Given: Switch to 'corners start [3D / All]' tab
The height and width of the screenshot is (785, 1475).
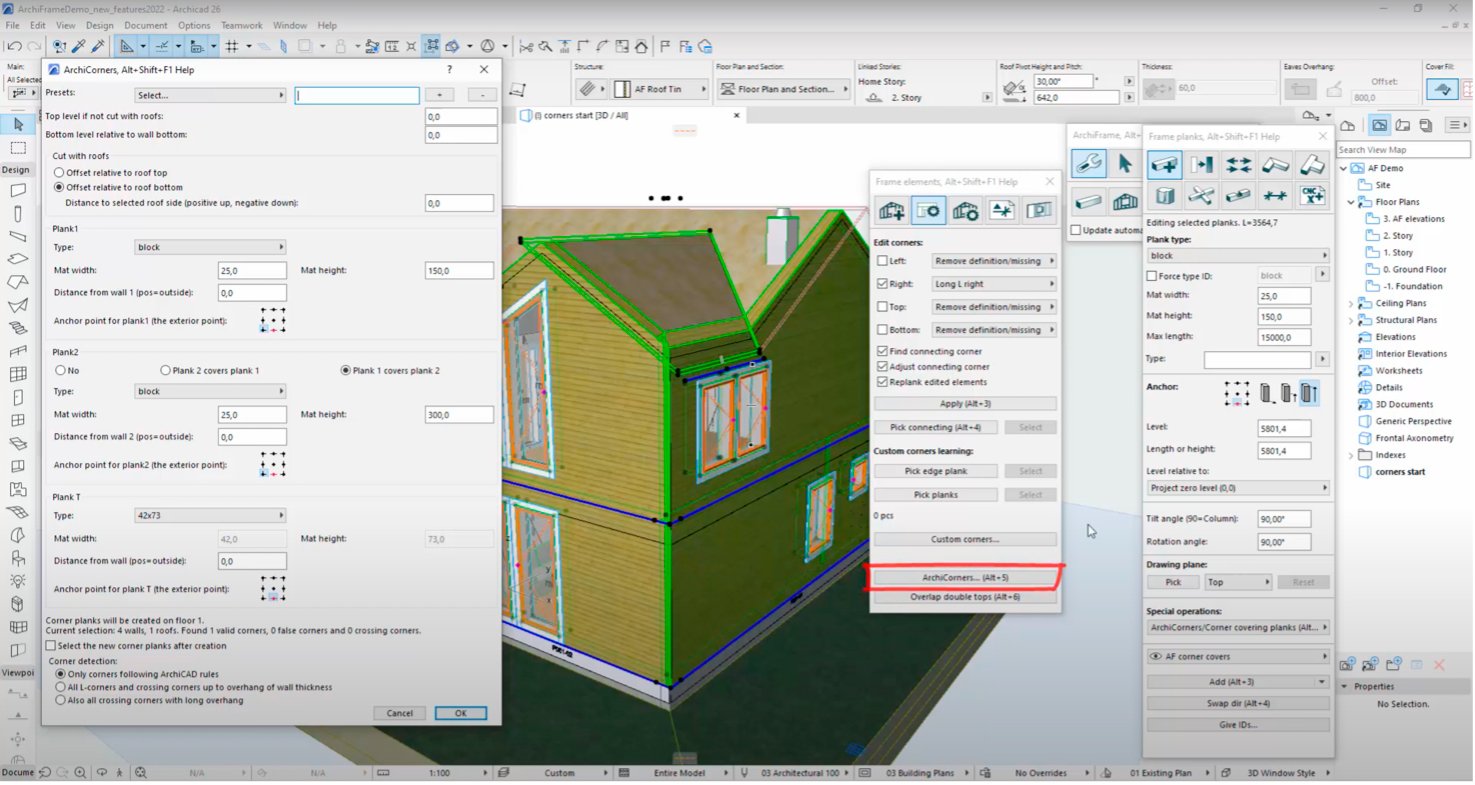Looking at the screenshot, I should point(630,116).
